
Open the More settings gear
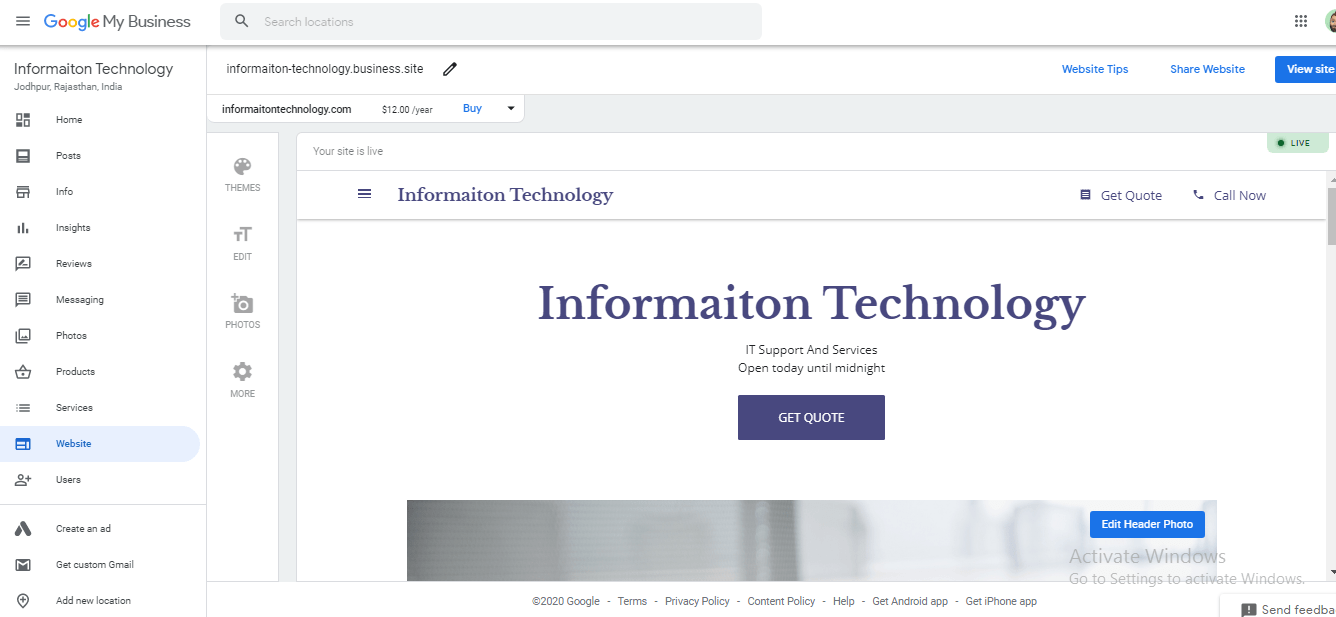click(x=242, y=380)
